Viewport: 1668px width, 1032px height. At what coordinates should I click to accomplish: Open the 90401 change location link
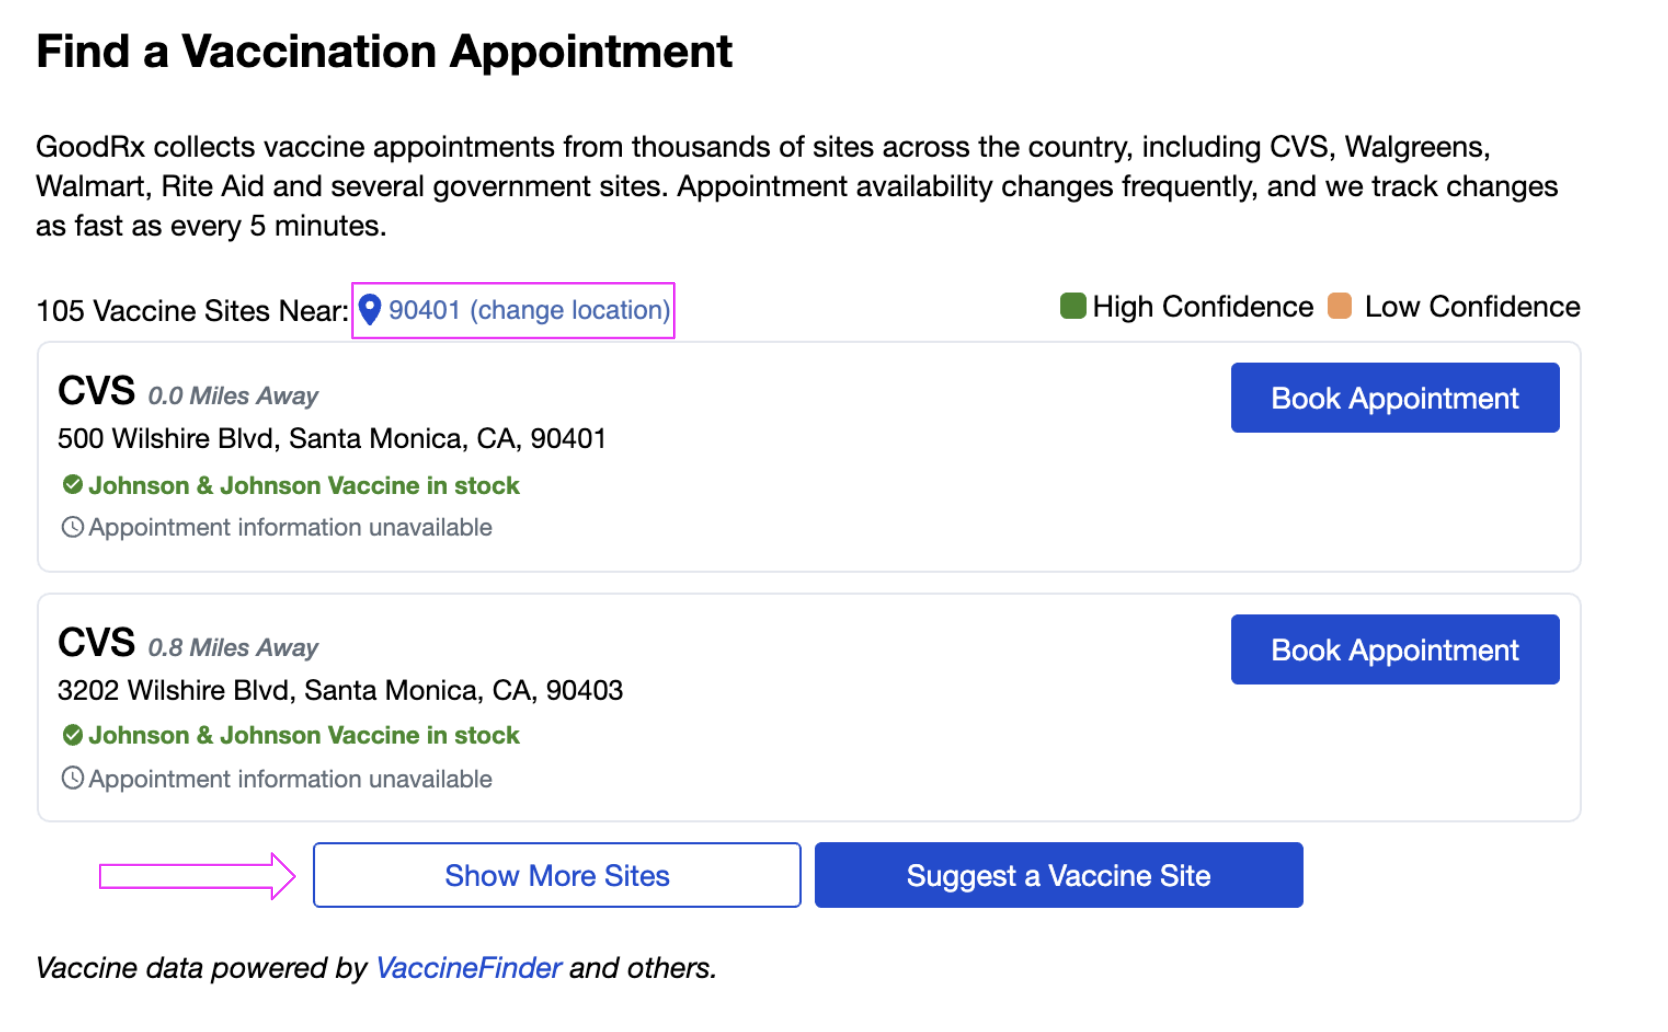coord(529,310)
